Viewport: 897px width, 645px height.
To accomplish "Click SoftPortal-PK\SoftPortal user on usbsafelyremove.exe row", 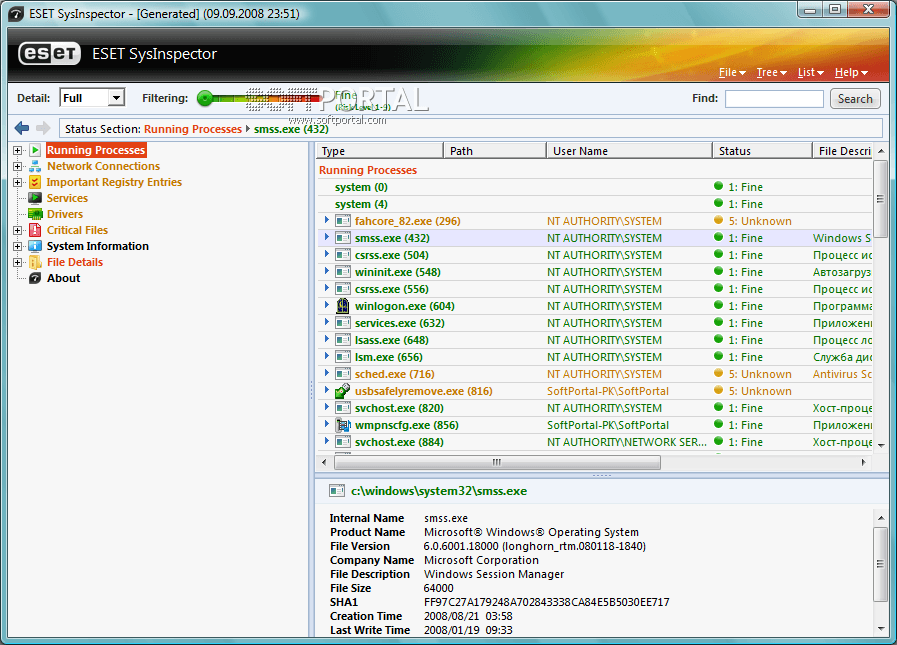I will click(608, 391).
